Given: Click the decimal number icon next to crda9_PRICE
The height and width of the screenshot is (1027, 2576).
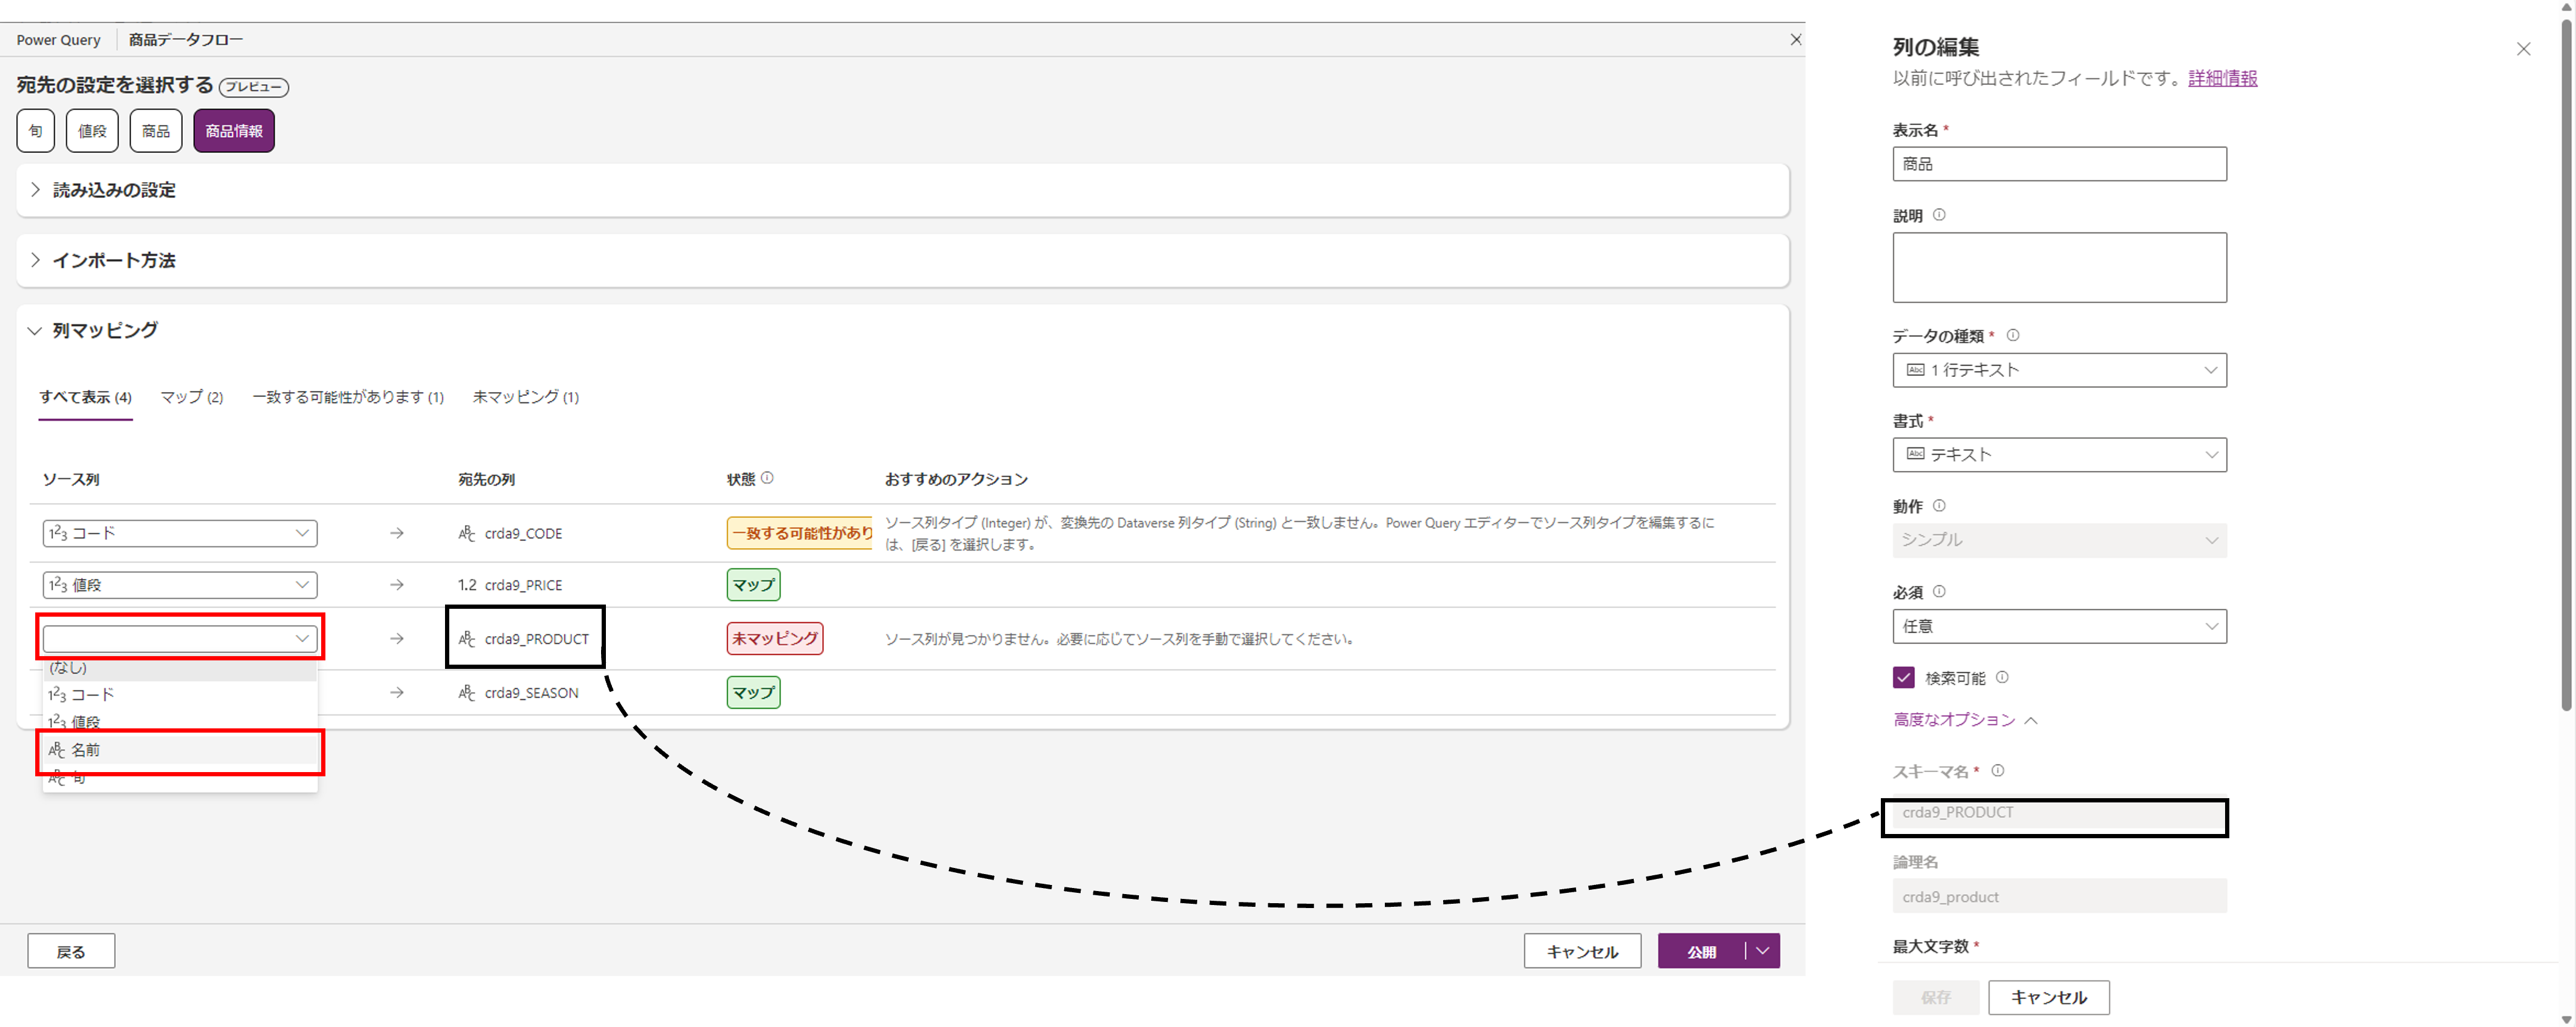Looking at the screenshot, I should (466, 585).
